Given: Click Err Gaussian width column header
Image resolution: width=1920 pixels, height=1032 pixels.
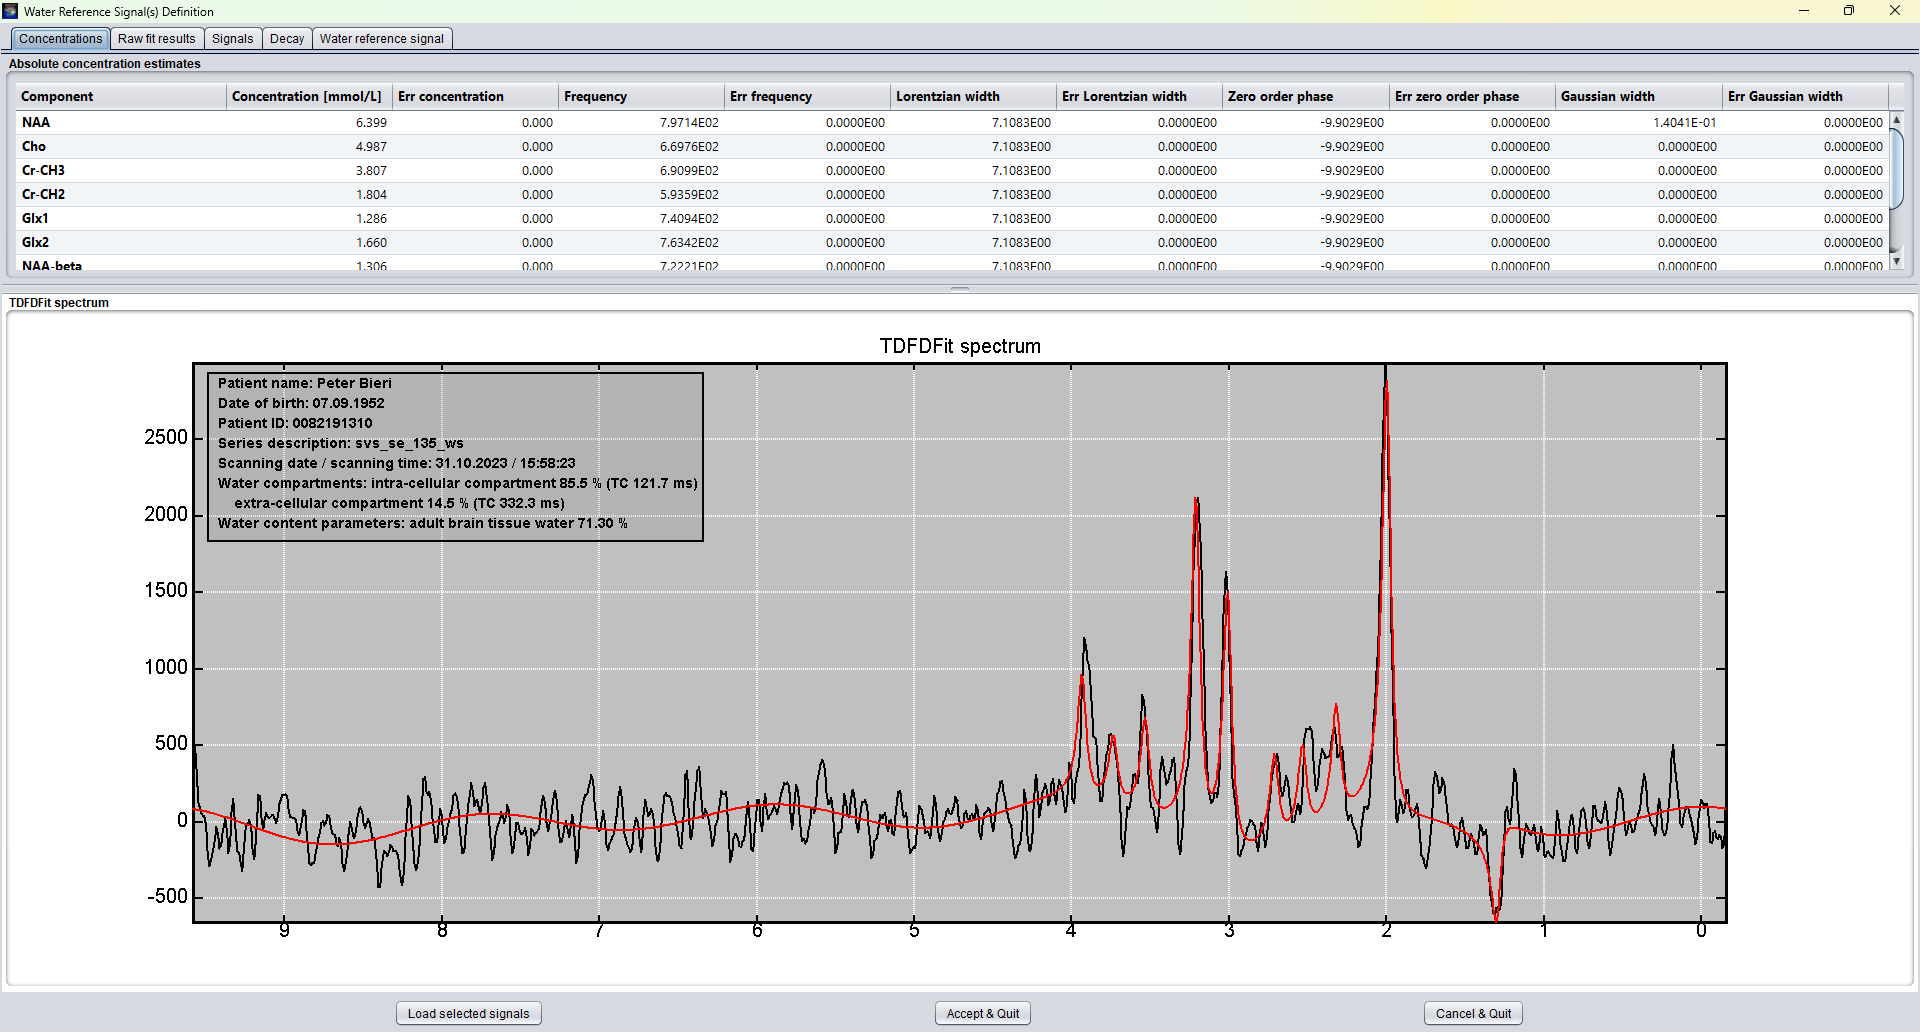Looking at the screenshot, I should coord(1805,97).
